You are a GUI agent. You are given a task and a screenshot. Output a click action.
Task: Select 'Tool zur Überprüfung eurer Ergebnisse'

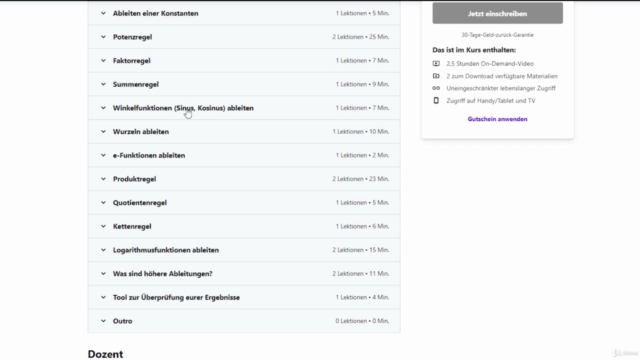(176, 298)
